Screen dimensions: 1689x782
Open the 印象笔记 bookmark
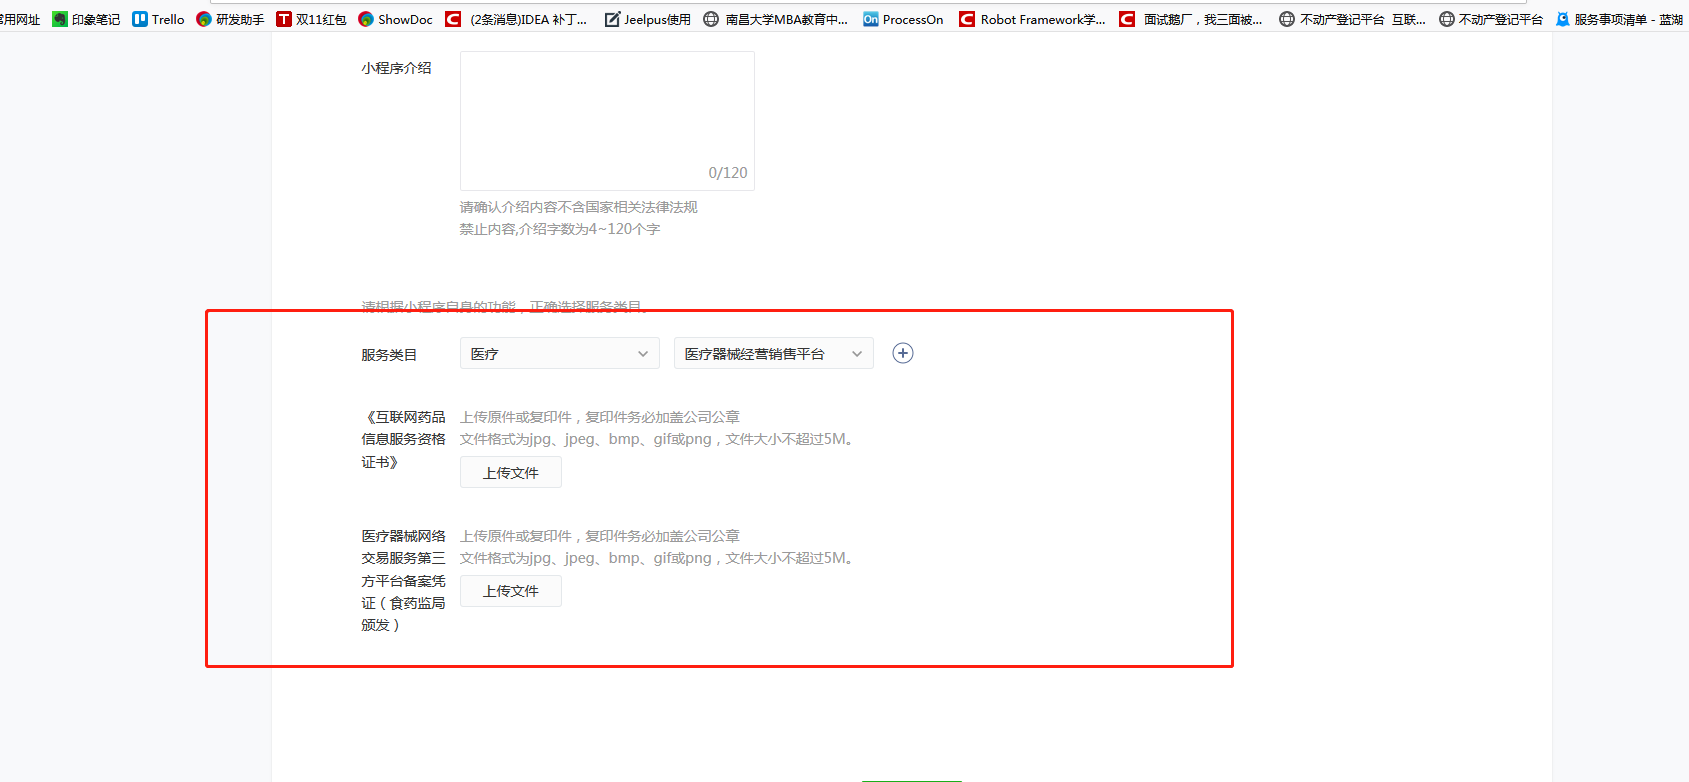pos(86,19)
